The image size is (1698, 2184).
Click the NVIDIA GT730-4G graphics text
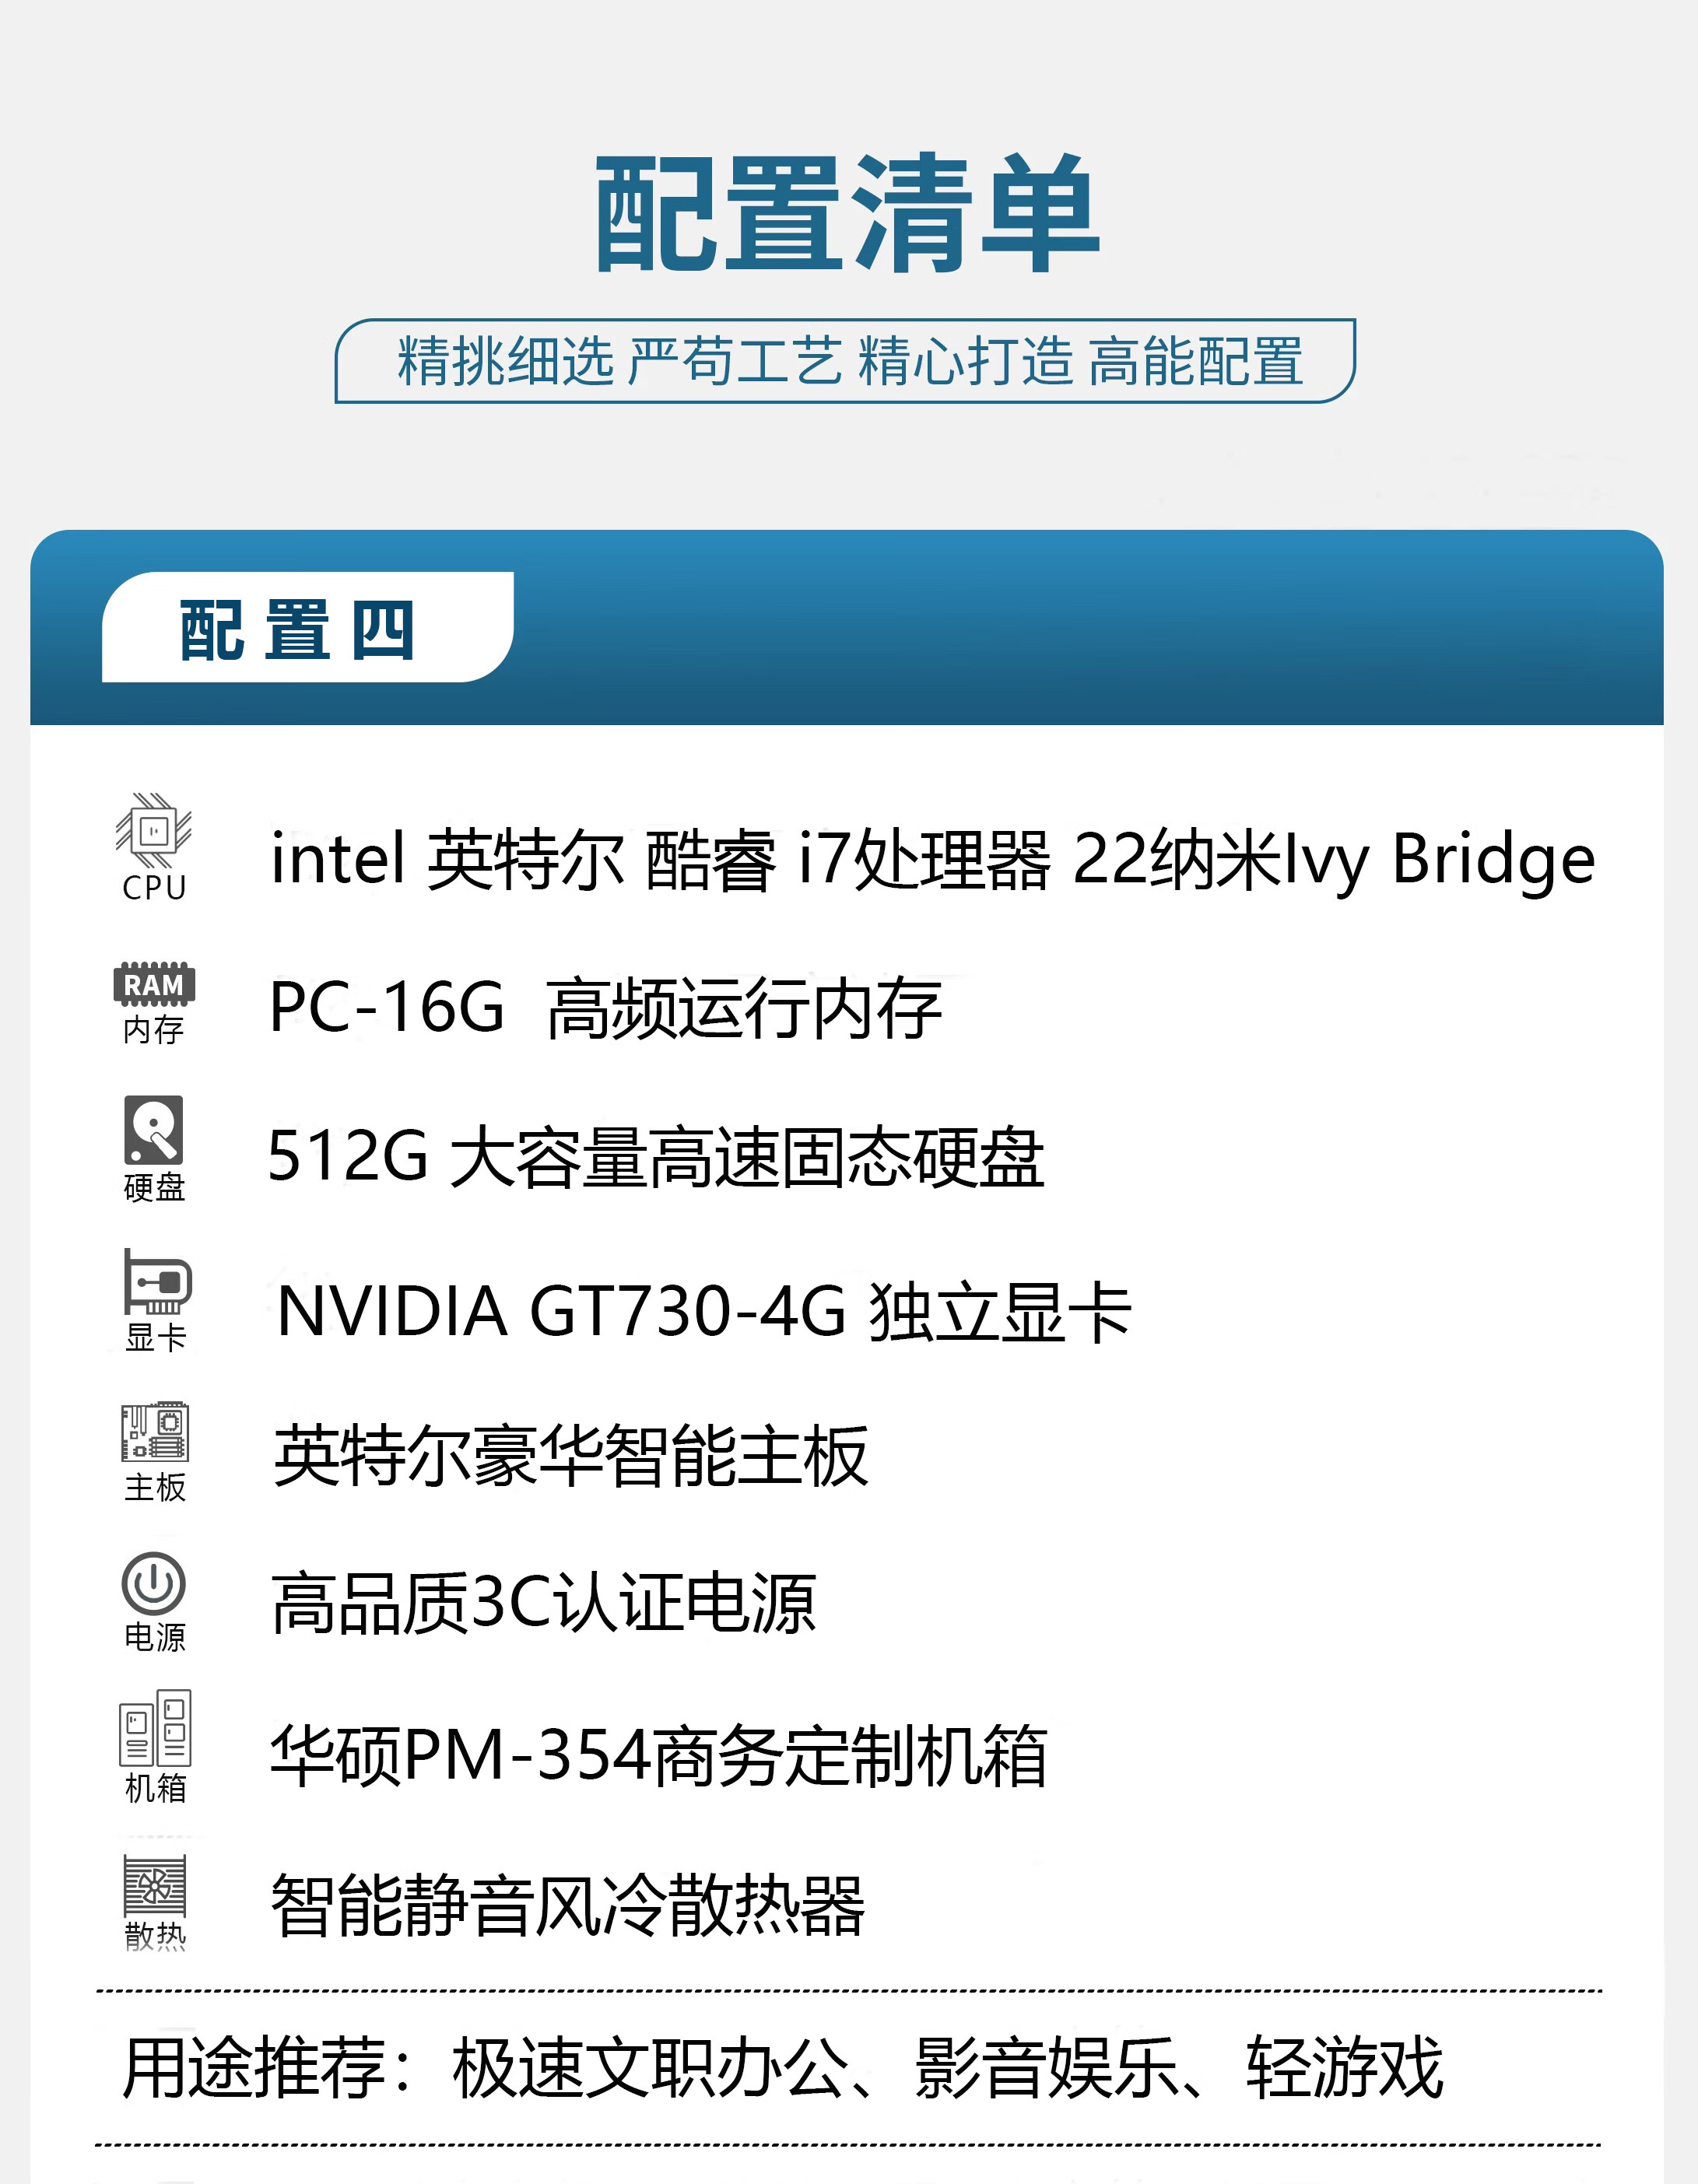click(704, 1311)
